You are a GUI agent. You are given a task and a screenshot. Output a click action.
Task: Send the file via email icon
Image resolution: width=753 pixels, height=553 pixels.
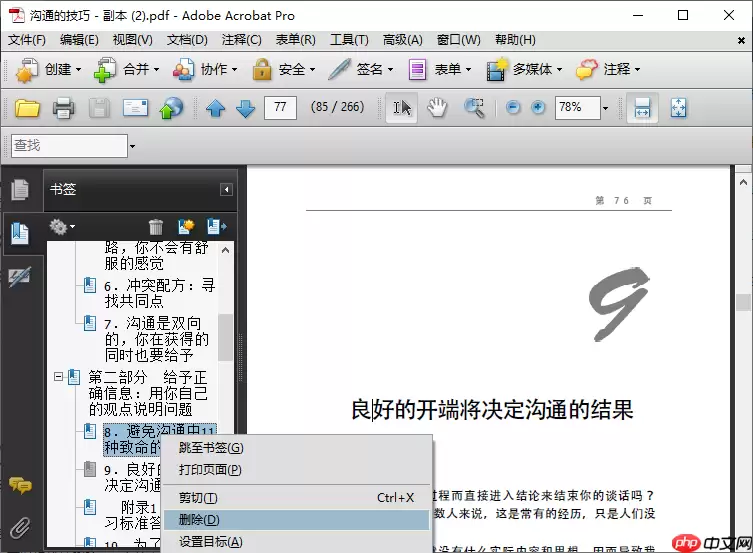click(135, 108)
